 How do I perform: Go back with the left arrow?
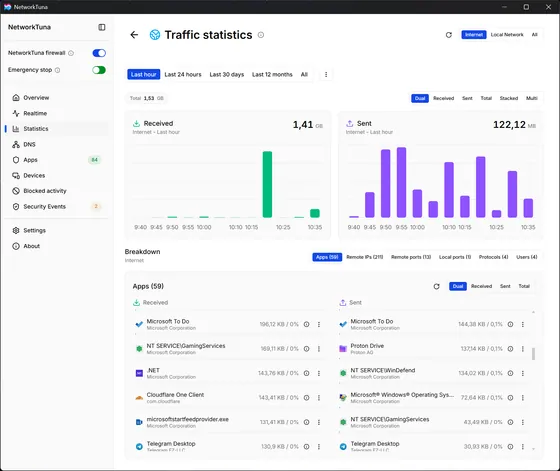[134, 35]
